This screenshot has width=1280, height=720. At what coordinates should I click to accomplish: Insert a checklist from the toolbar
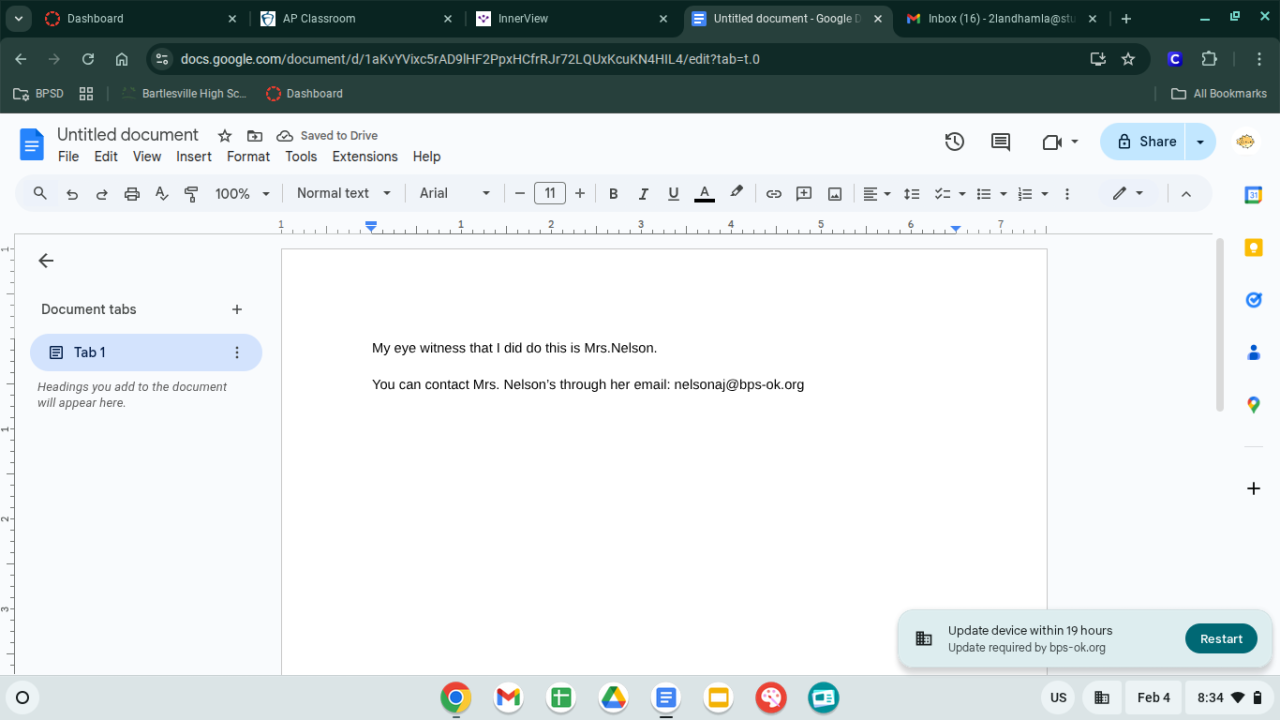tap(941, 194)
